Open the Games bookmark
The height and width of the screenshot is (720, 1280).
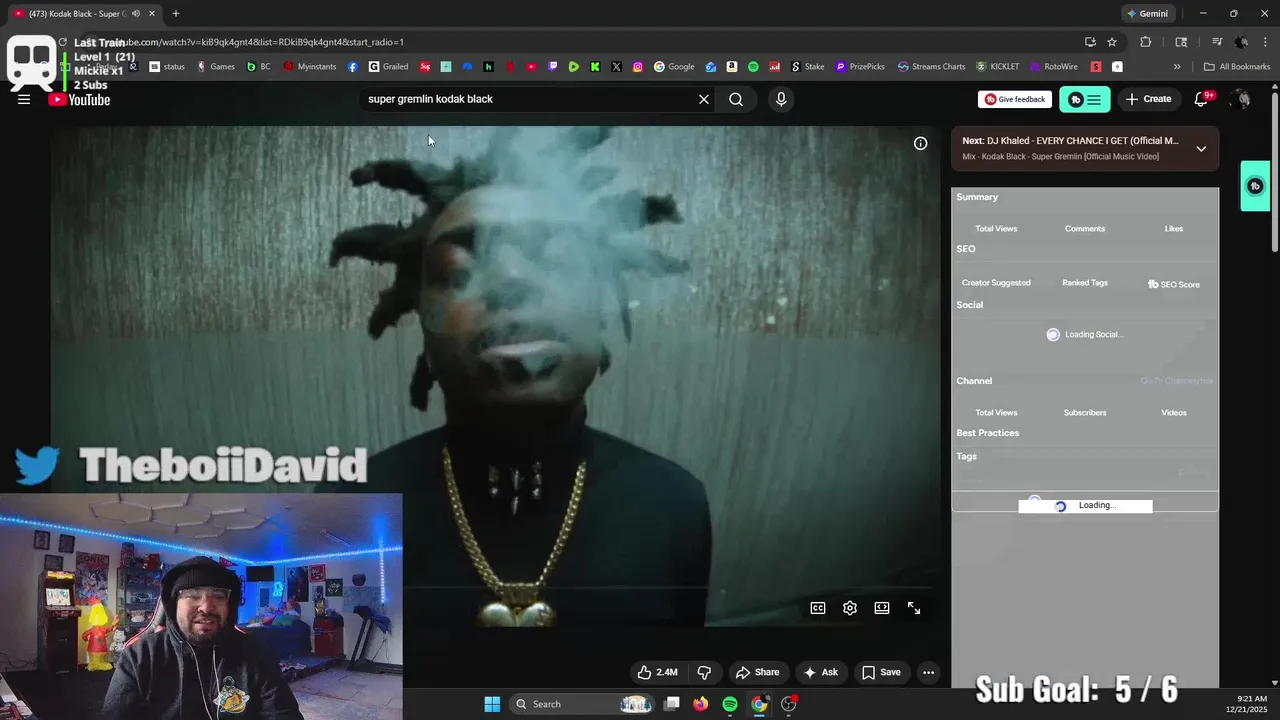216,67
